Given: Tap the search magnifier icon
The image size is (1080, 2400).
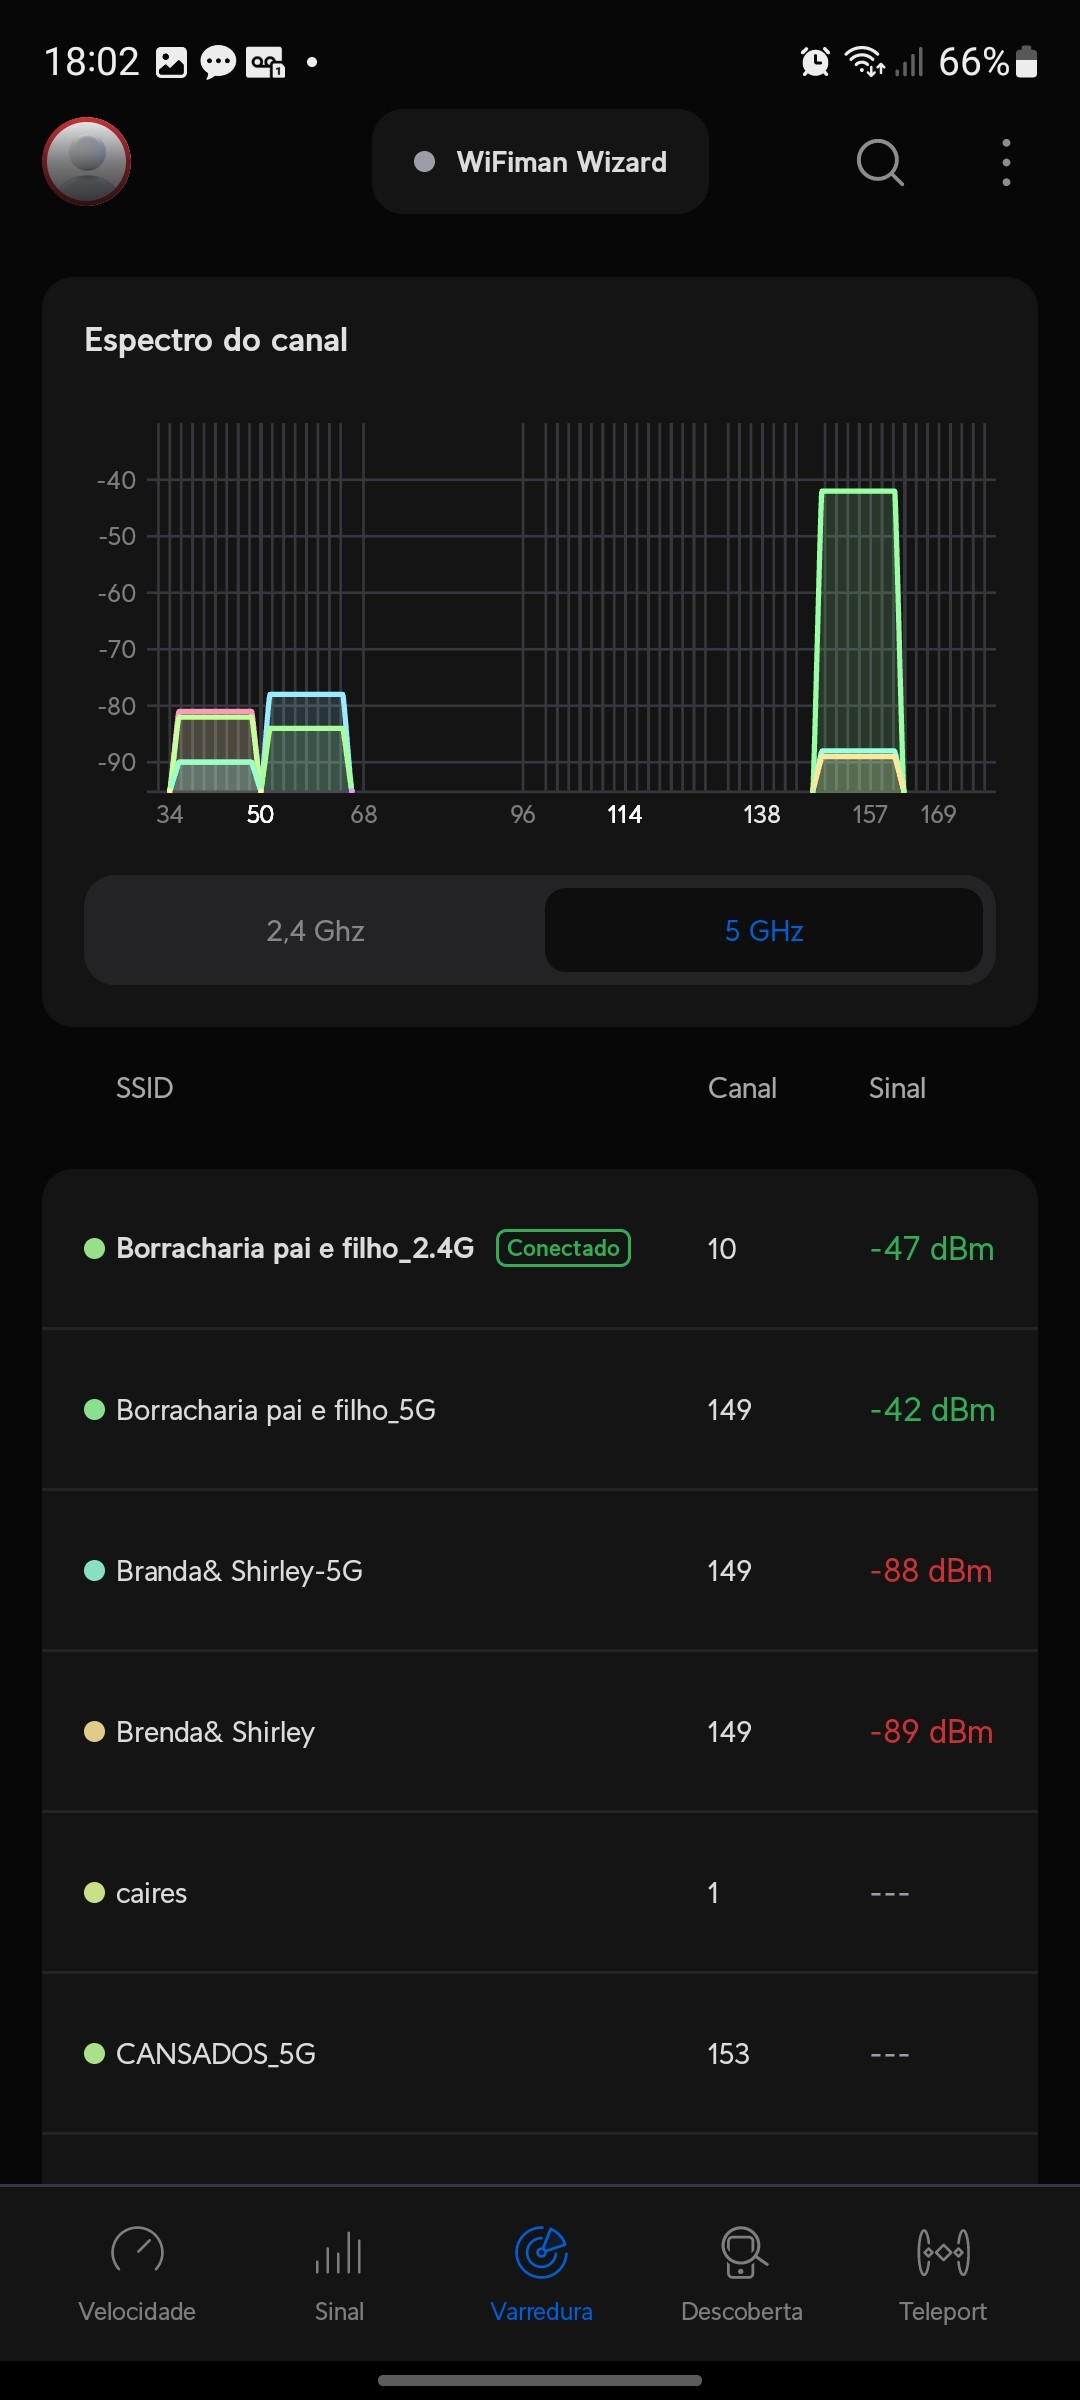Looking at the screenshot, I should pyautogui.click(x=879, y=162).
